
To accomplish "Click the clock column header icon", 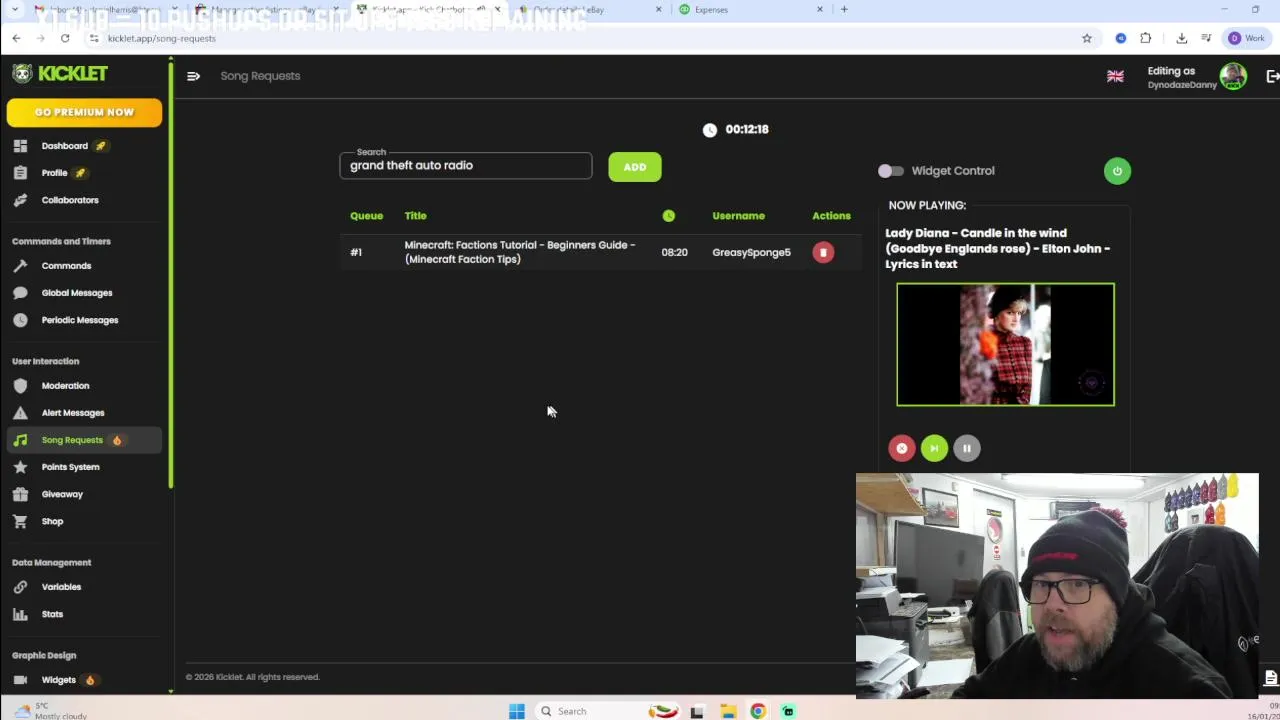I will tap(669, 216).
